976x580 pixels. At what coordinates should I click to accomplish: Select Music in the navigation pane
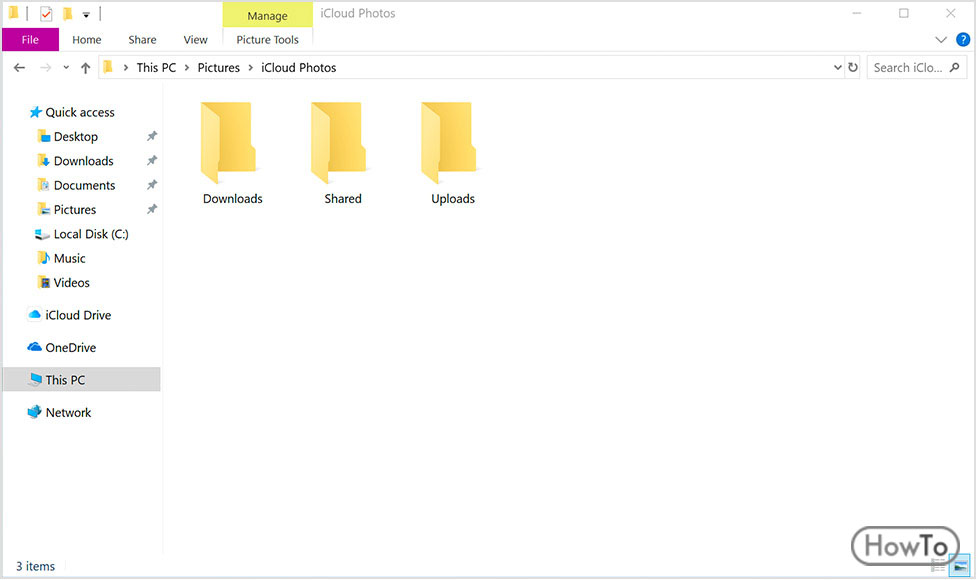click(x=61, y=259)
